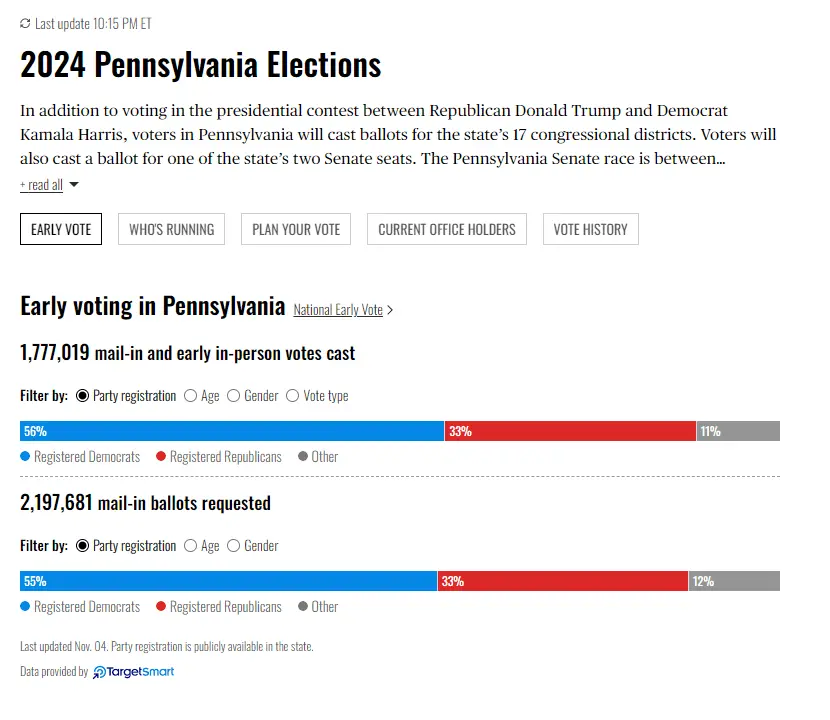
Task: Select the Age filter for votes cast
Action: pyautogui.click(x=190, y=396)
